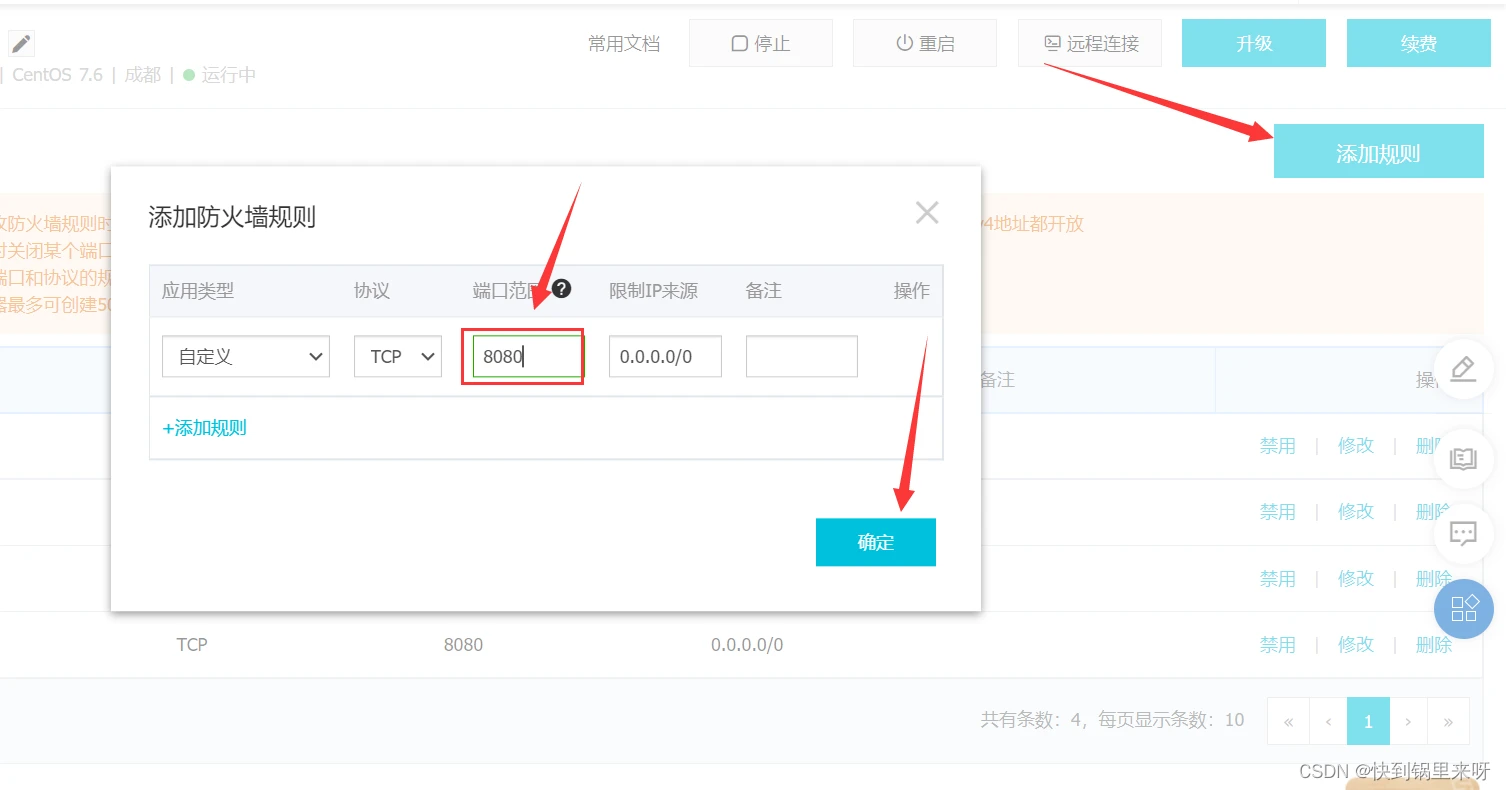Screen dimensions: 1506x790
Task: Click 禁用 in the TCP 8080 row
Action: pyautogui.click(x=1277, y=645)
